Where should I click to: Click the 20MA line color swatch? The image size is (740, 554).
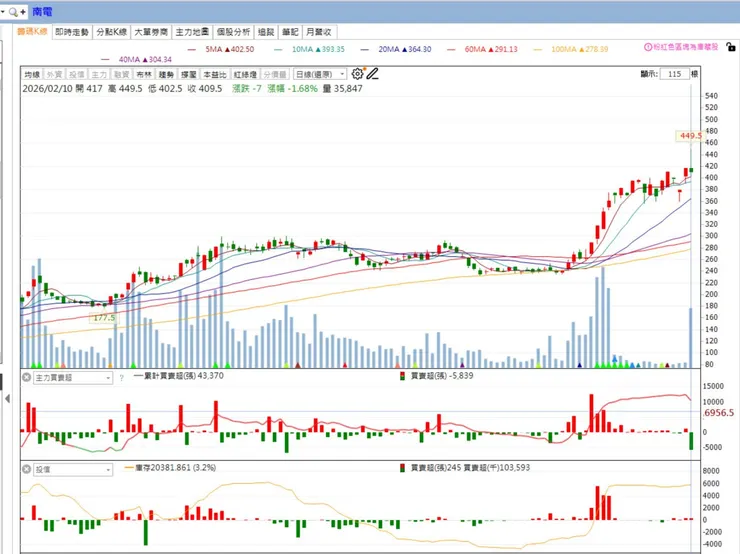pyautogui.click(x=364, y=50)
